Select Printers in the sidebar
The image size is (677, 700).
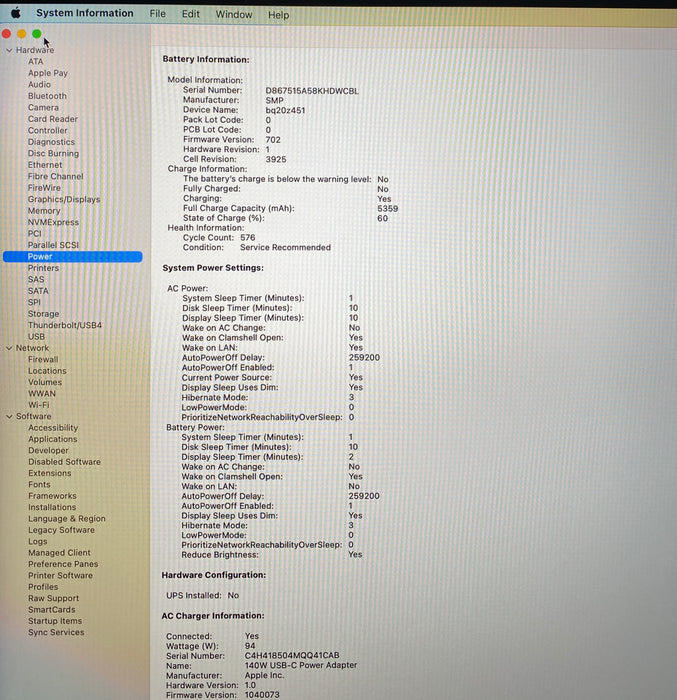[x=43, y=268]
